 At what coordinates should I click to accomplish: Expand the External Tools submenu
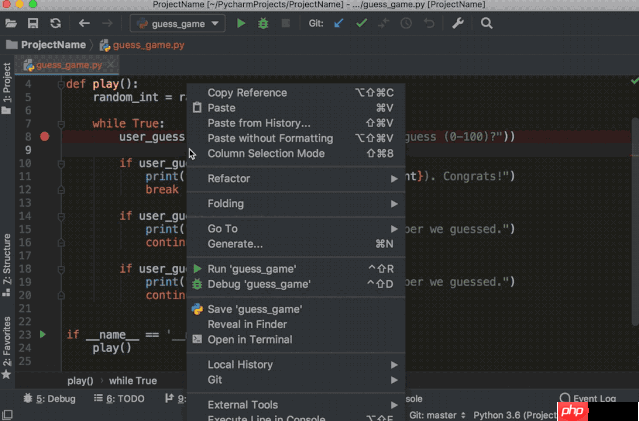[x=296, y=405]
